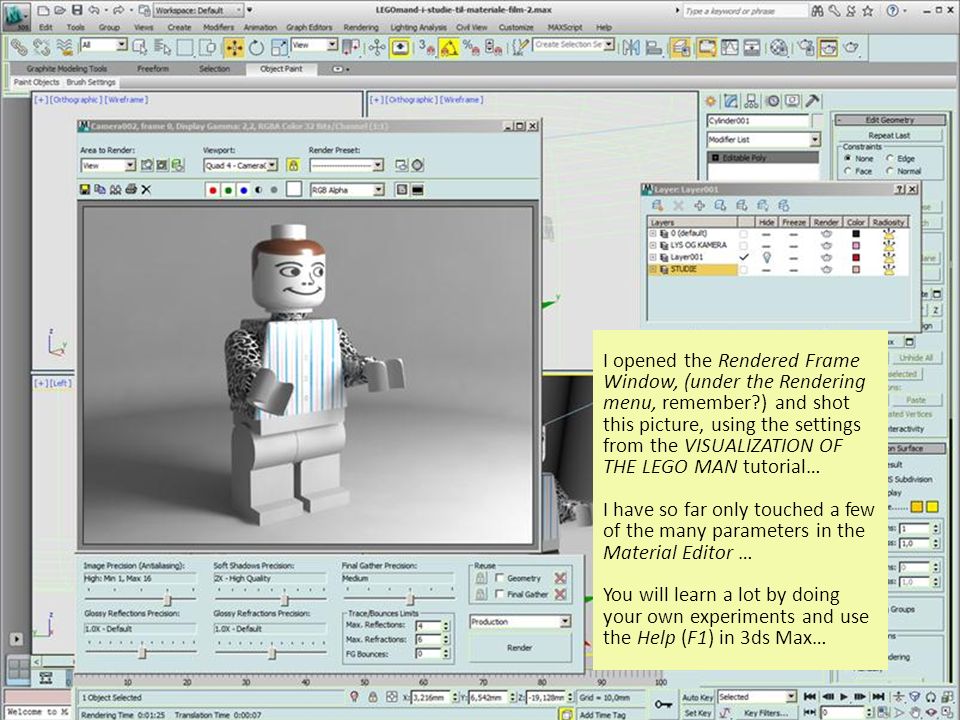Open the Modify command panel tab
Screen dimensions: 960x720
coord(731,102)
